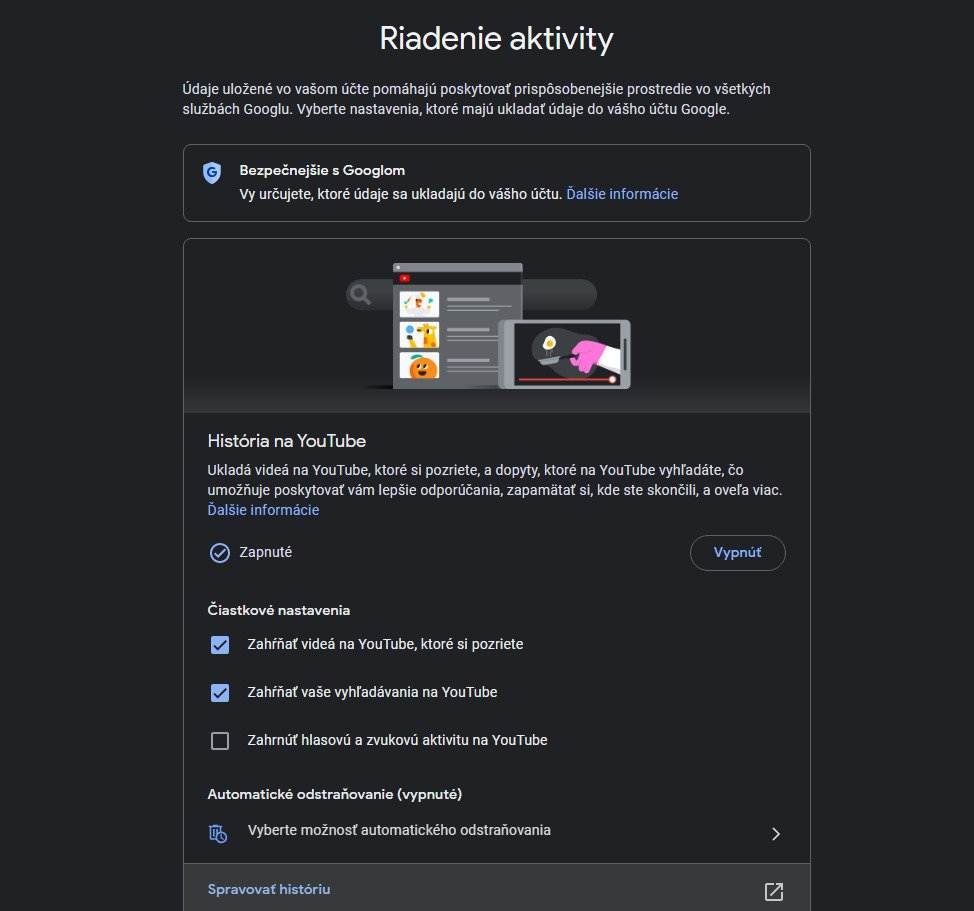The height and width of the screenshot is (911, 974).
Task: Open Spravovať históriu link
Action: tap(269, 889)
